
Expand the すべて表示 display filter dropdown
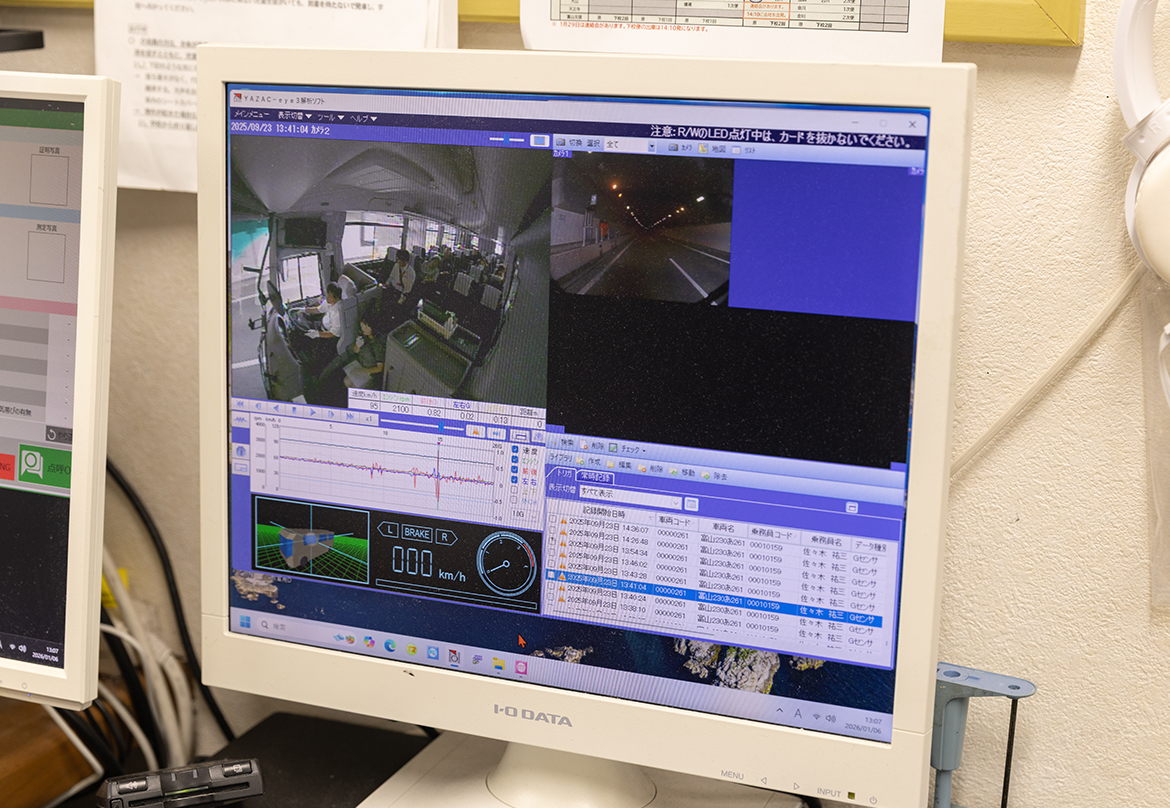(x=676, y=501)
